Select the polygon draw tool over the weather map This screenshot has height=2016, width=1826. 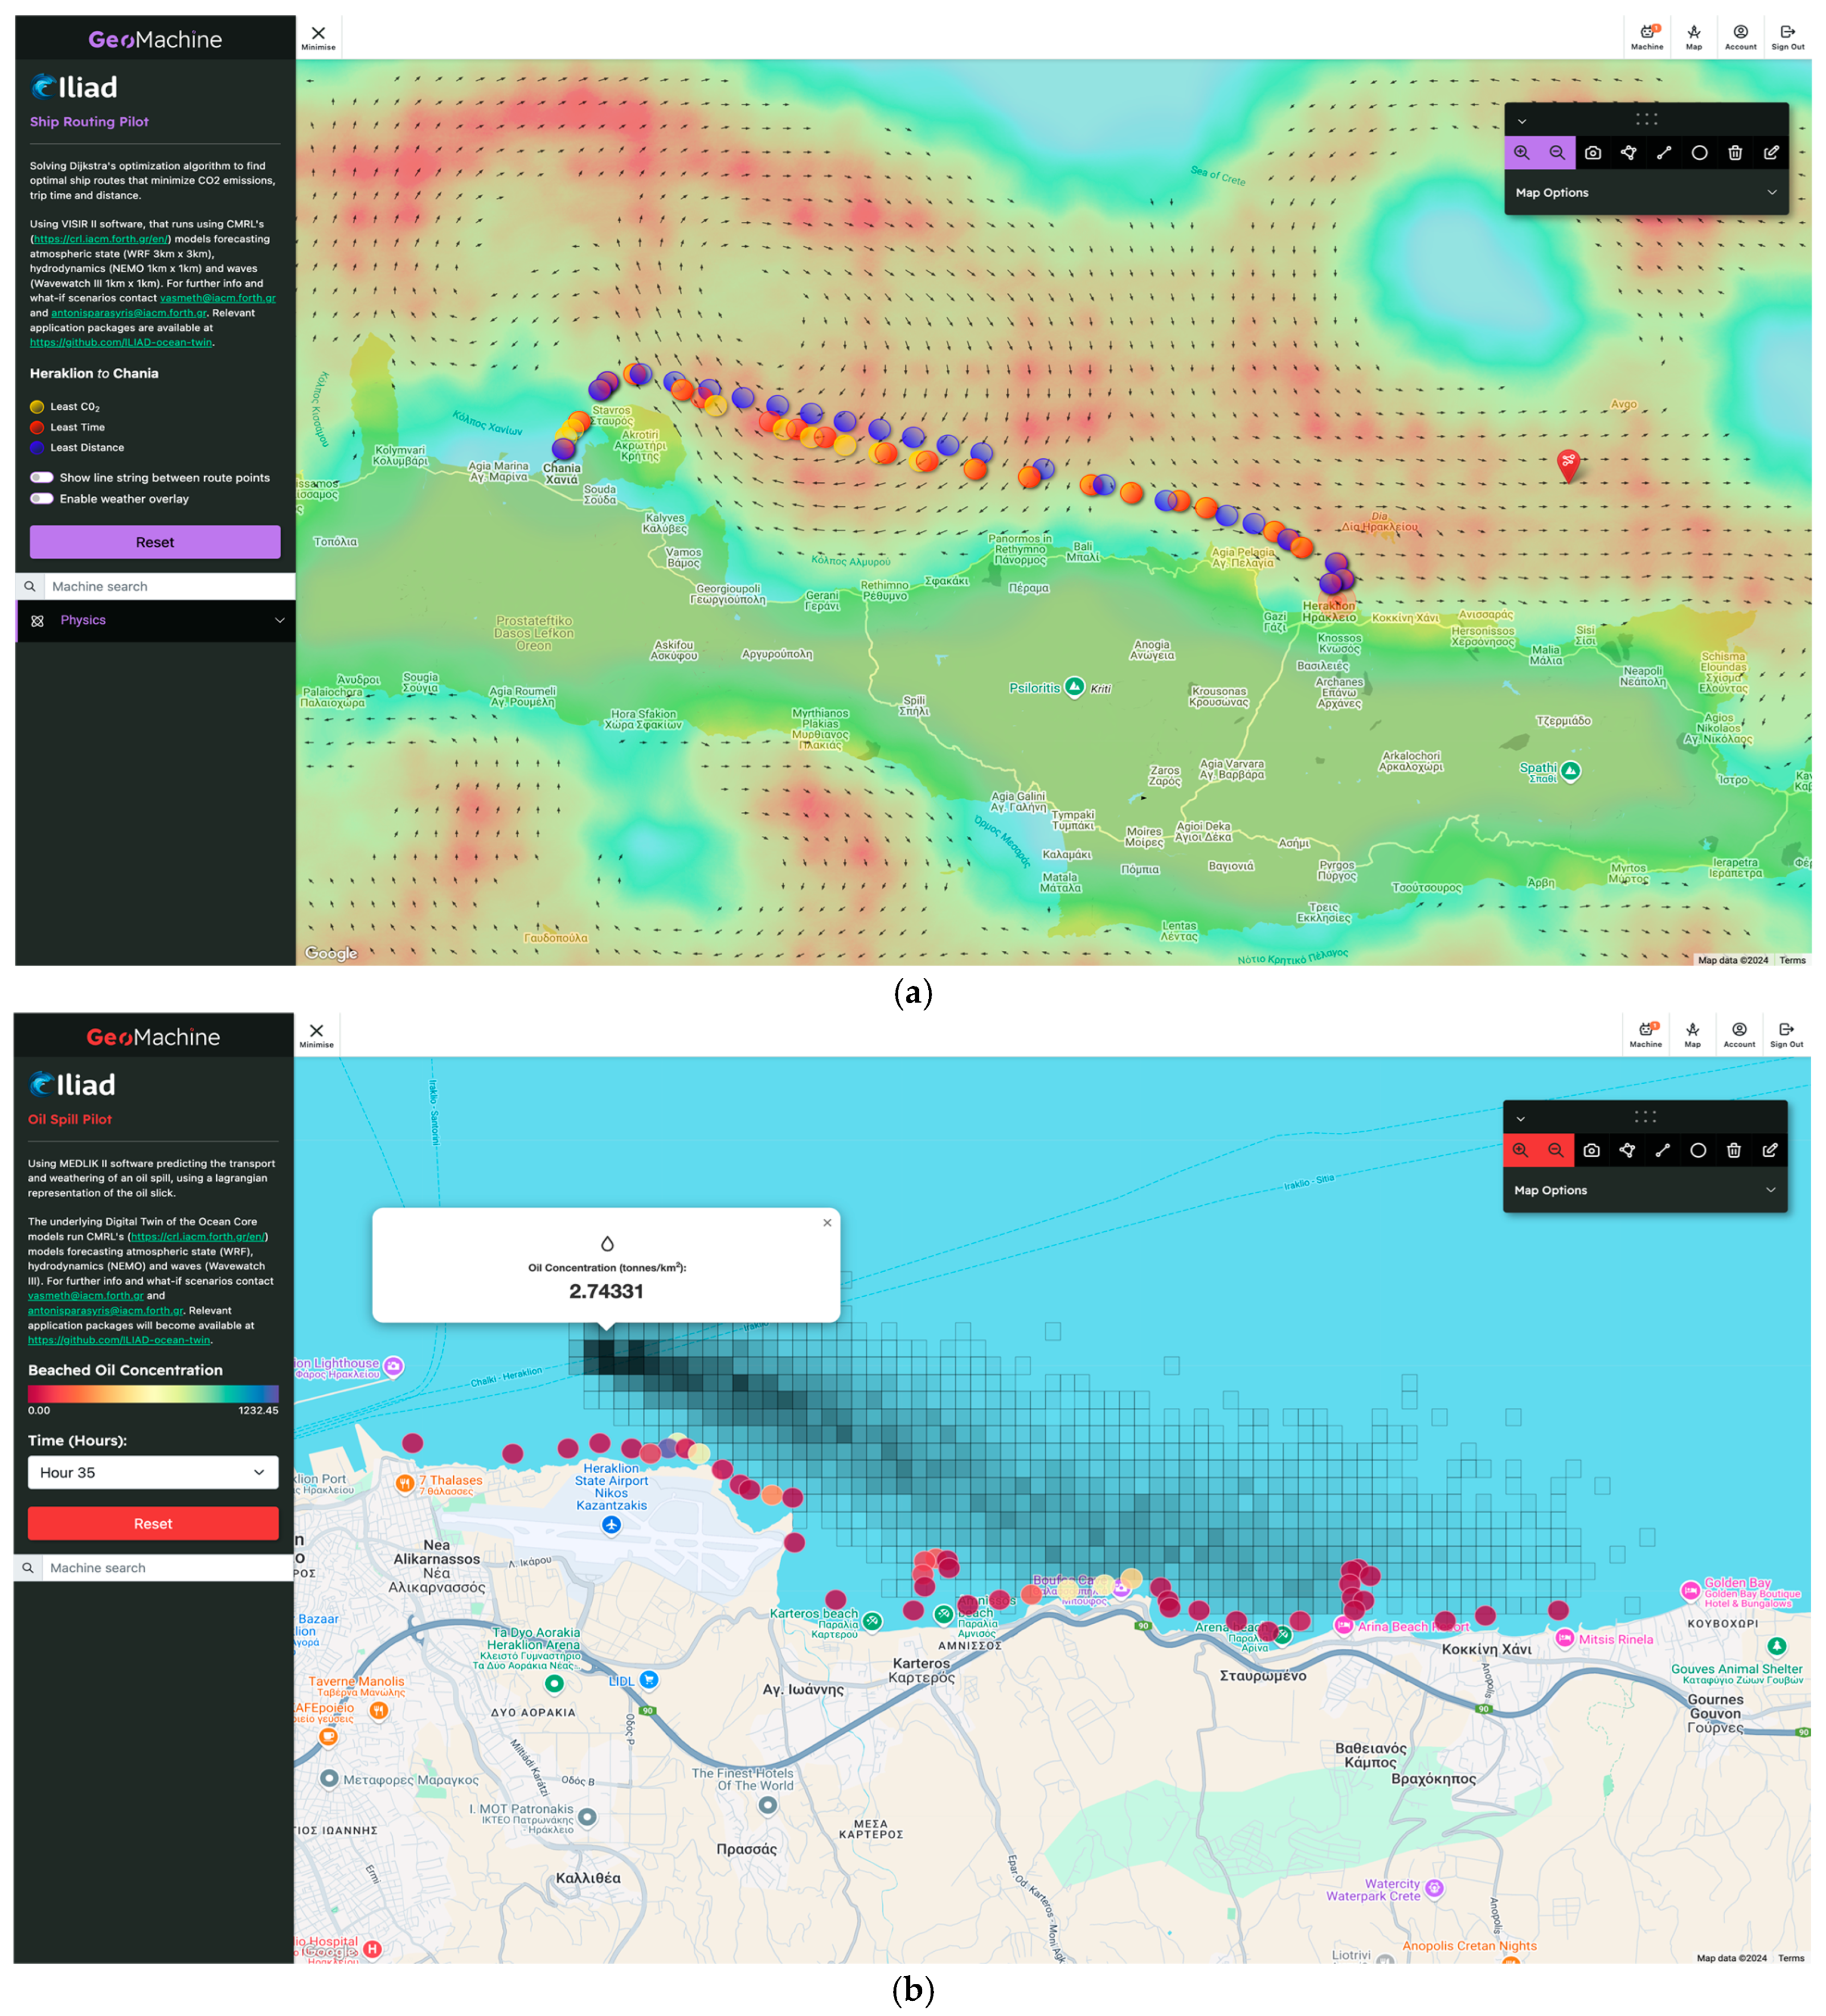1628,153
